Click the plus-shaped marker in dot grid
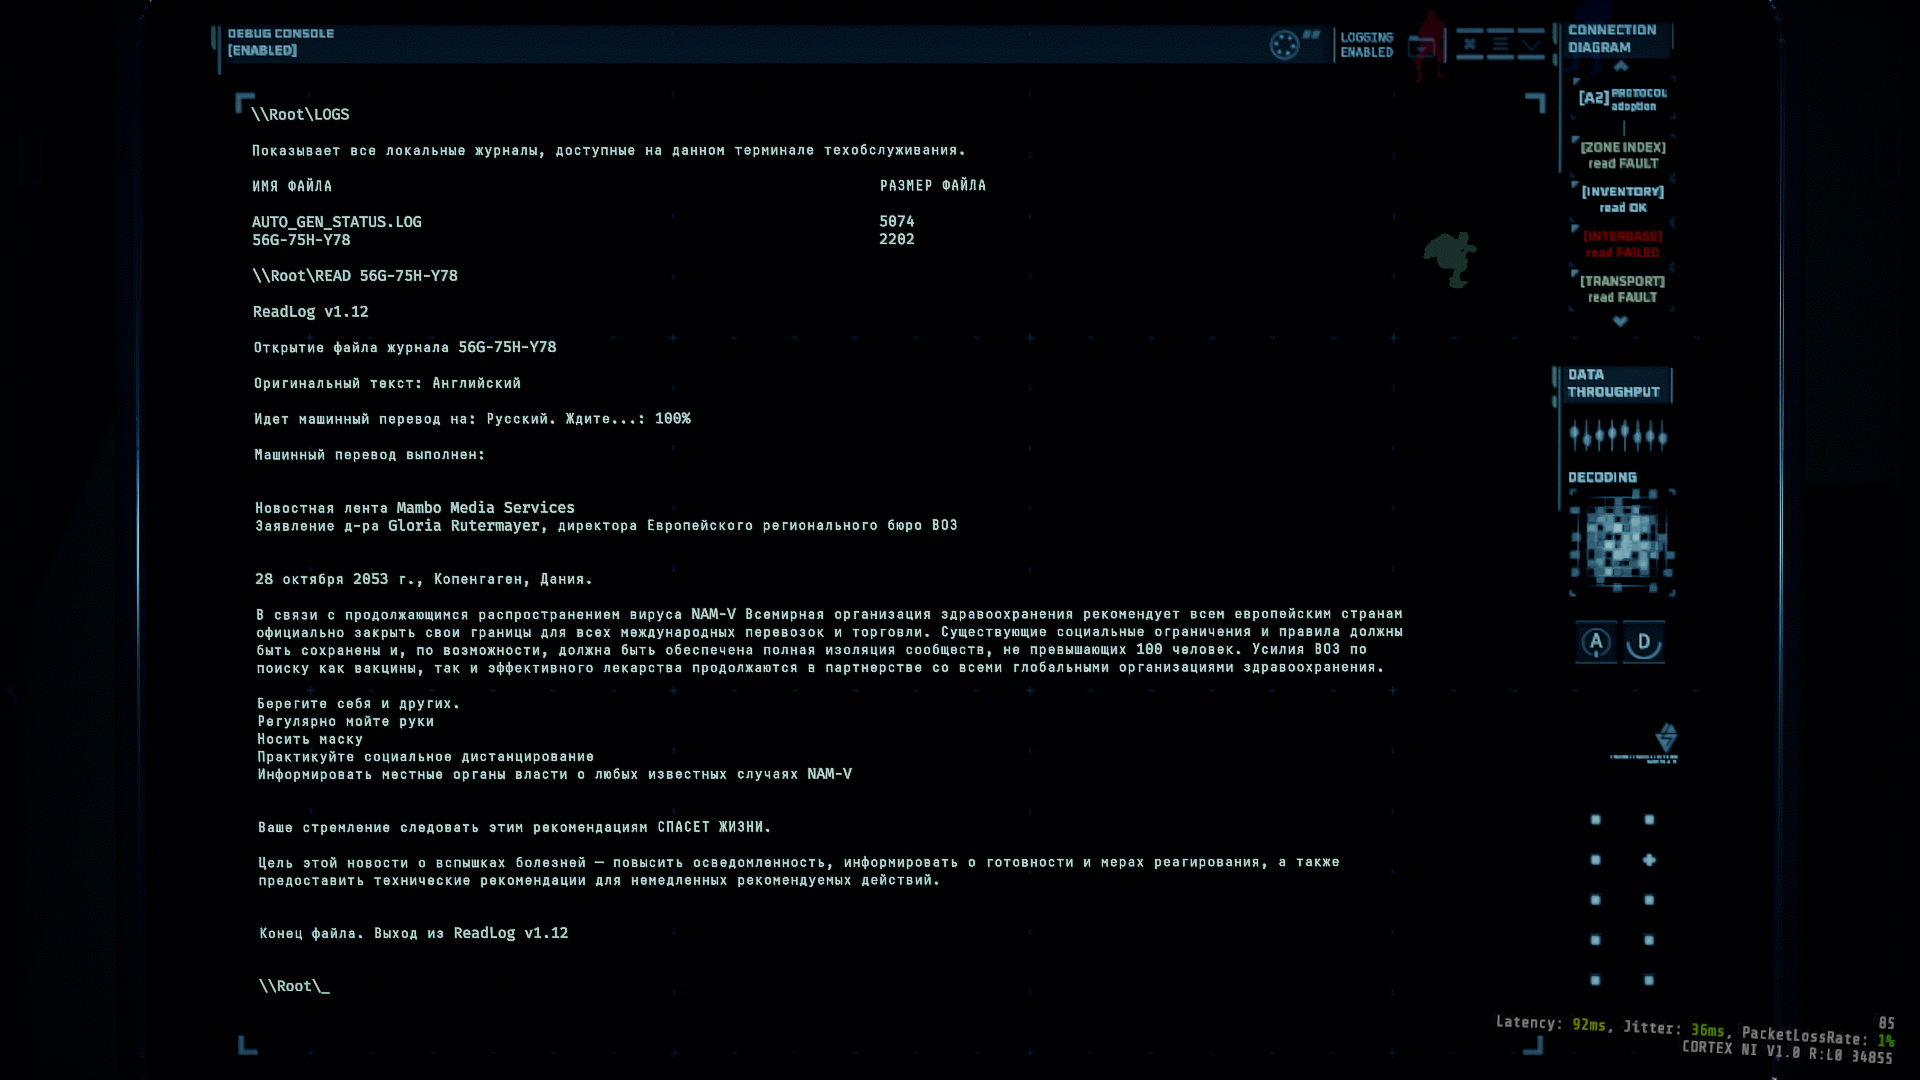The width and height of the screenshot is (1920, 1080). point(1649,860)
